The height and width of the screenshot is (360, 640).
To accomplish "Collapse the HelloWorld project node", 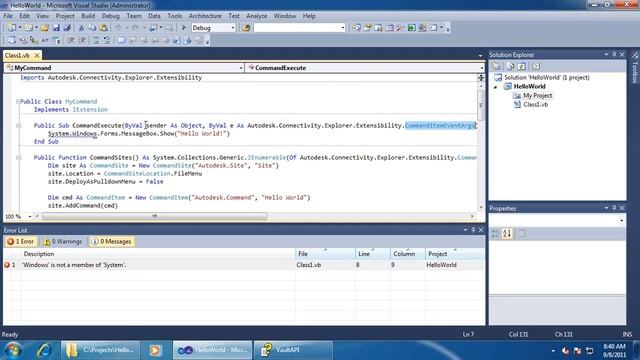I will [496, 87].
